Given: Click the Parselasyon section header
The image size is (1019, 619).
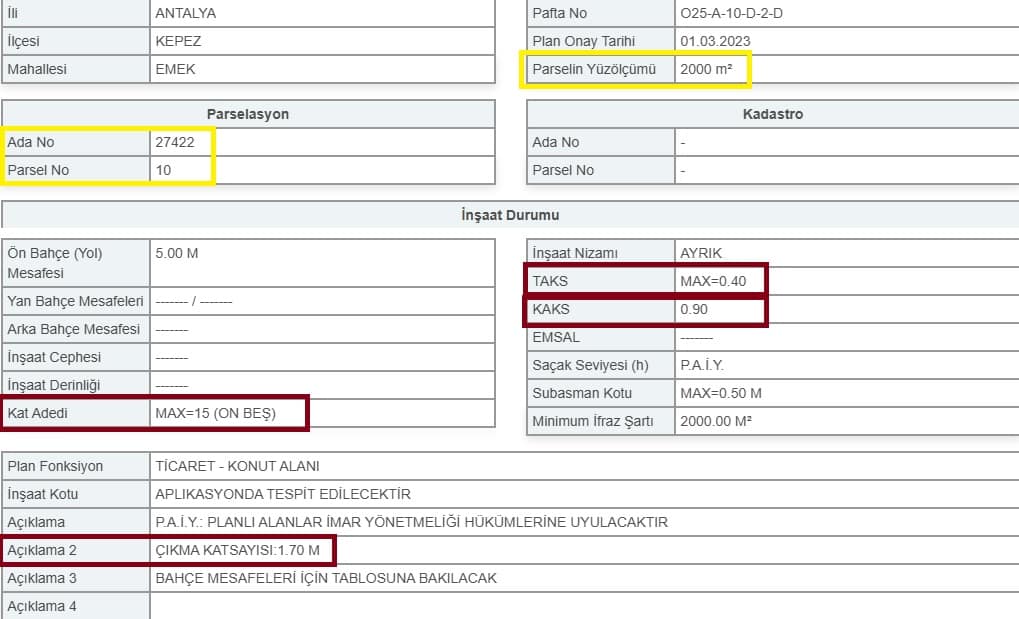Looking at the screenshot, I should point(248,114).
